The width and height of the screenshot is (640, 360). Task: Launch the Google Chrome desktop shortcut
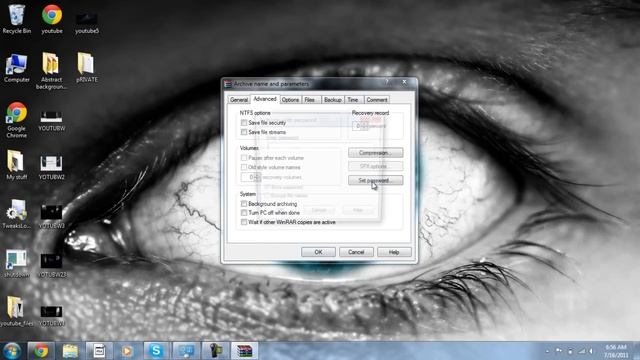[x=16, y=120]
